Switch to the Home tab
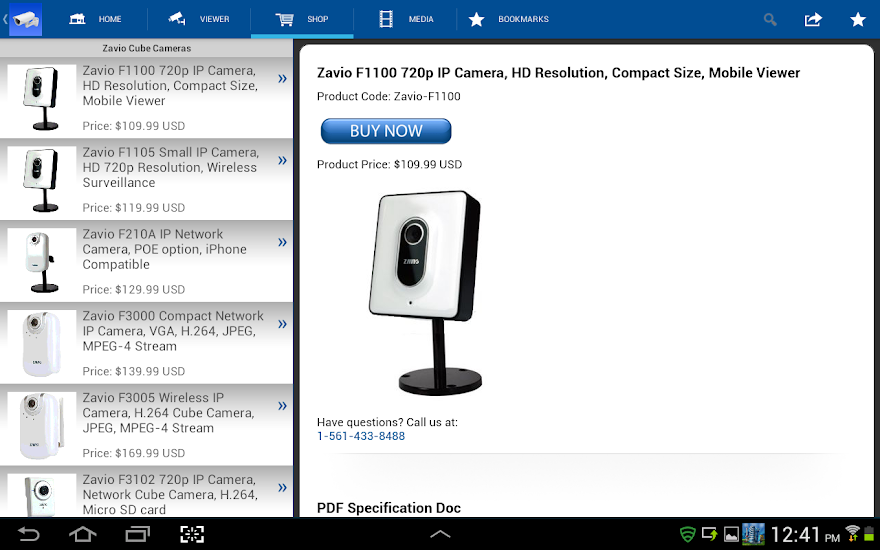The height and width of the screenshot is (550, 880). click(x=95, y=19)
